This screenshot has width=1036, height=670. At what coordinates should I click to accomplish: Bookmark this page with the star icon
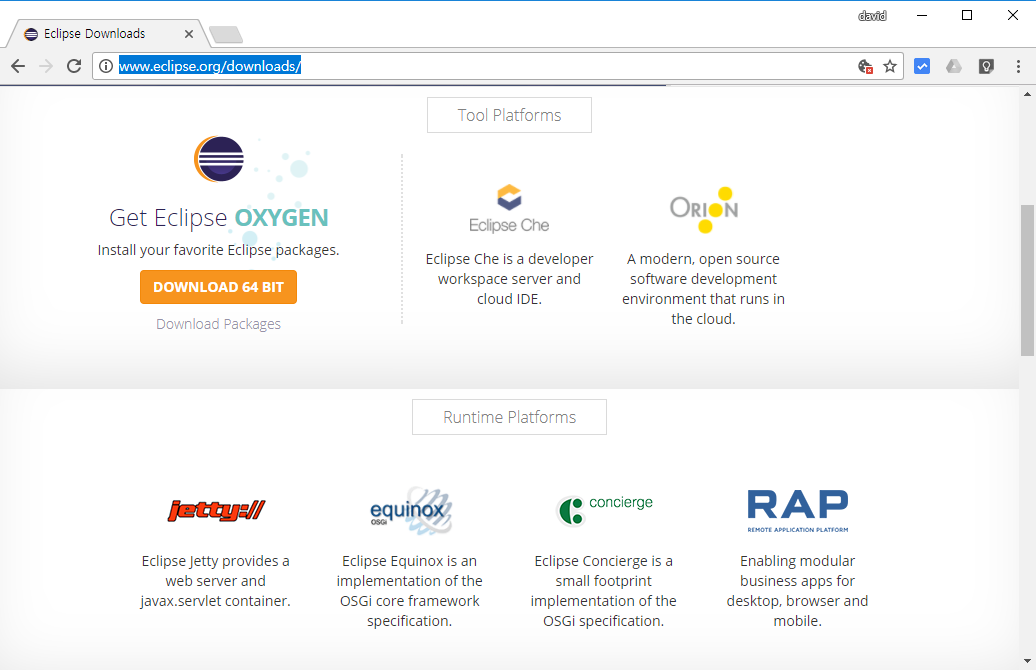(890, 66)
